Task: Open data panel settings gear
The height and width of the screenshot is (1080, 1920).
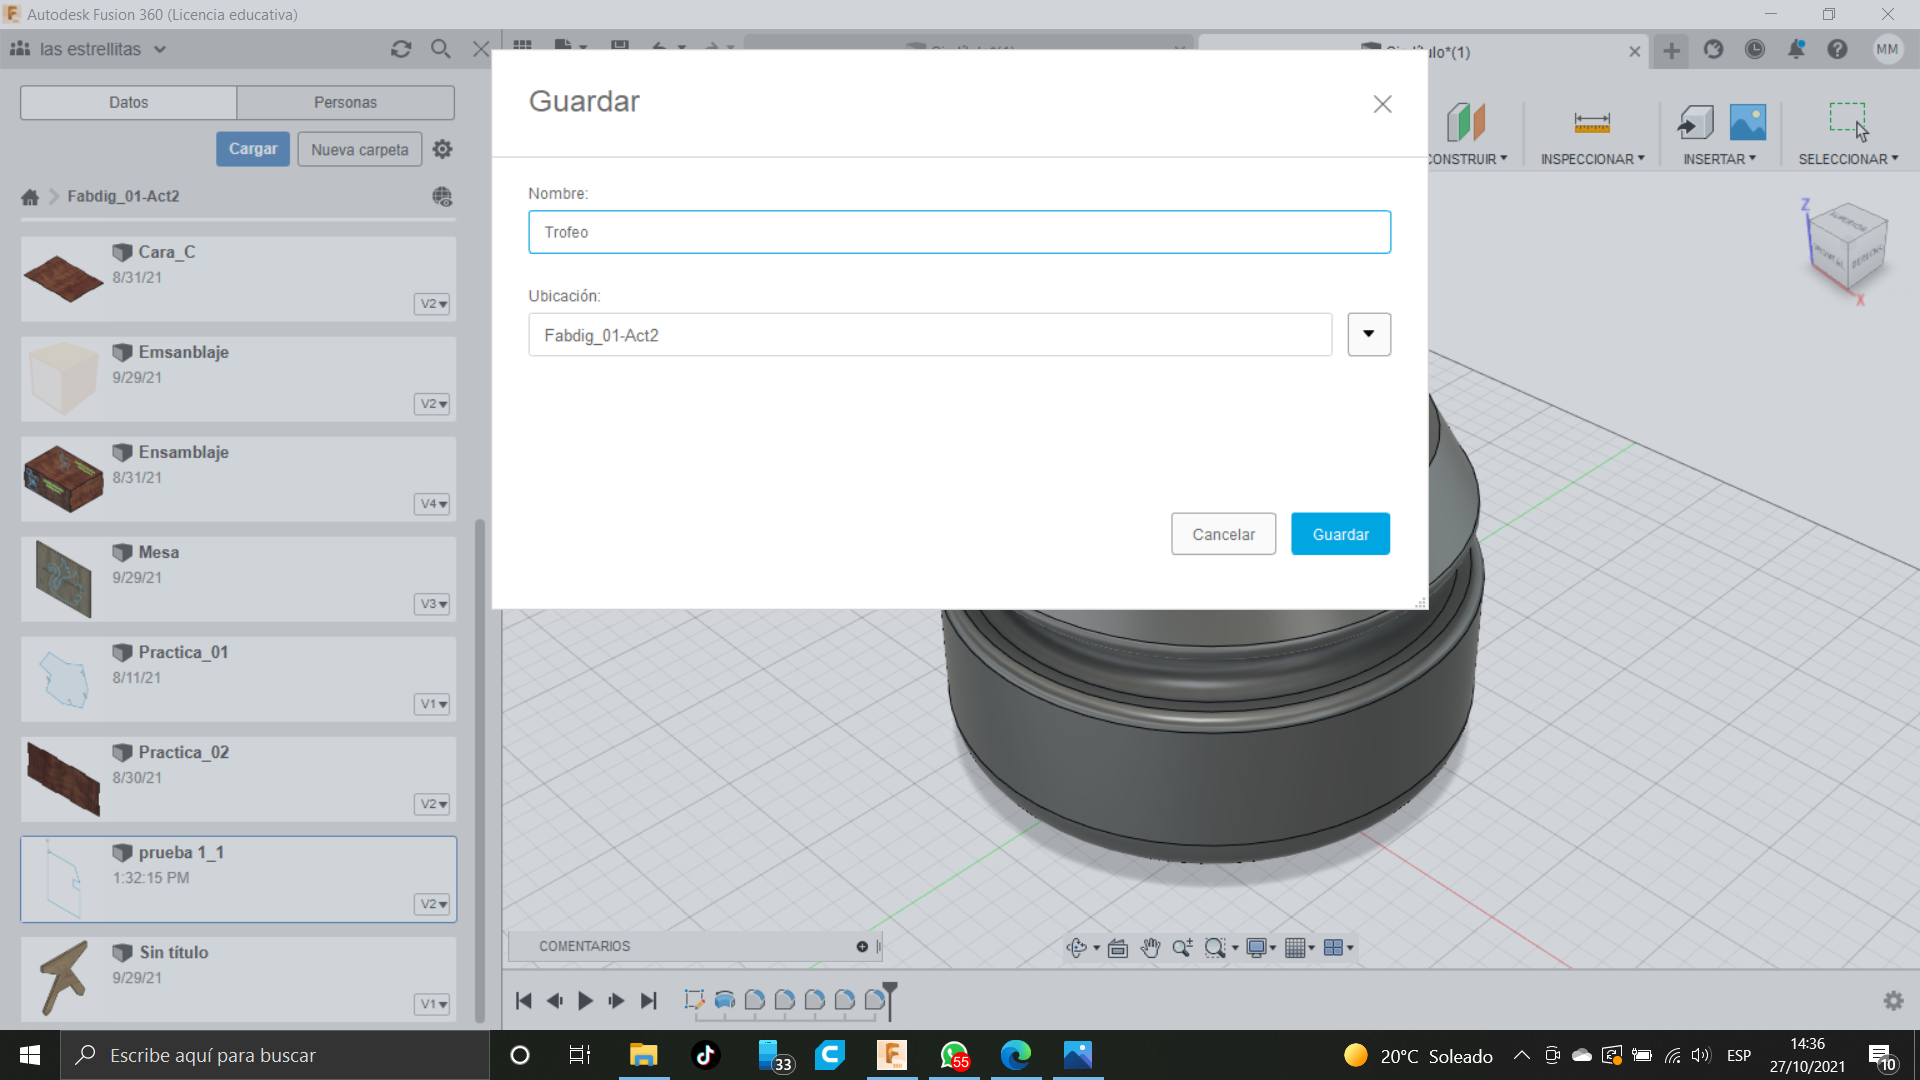Action: click(x=442, y=149)
